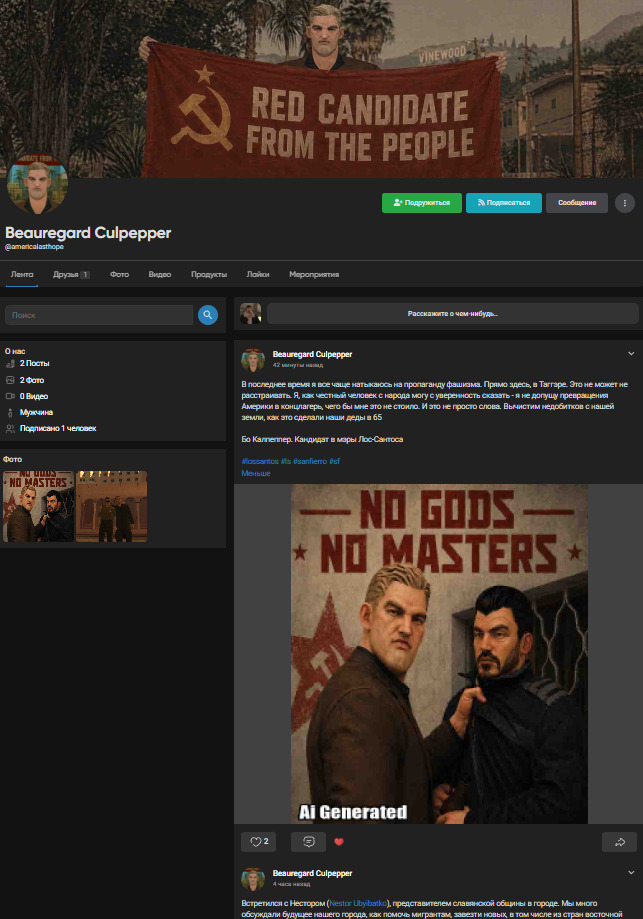This screenshot has width=643, height=919.
Task: Collapse post text via Меньше link
Action: (256, 473)
